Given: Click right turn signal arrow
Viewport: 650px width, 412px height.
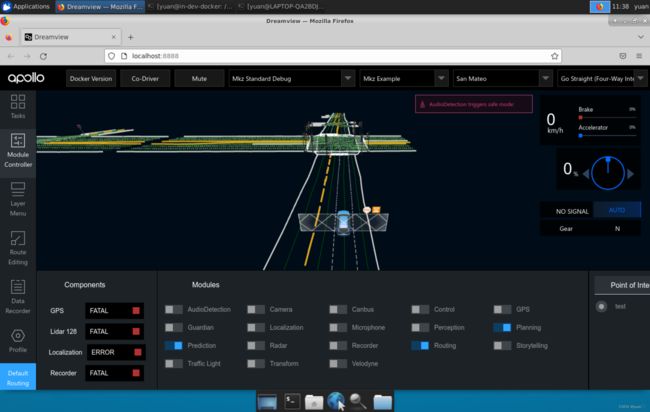Looking at the screenshot, I should [x=630, y=174].
